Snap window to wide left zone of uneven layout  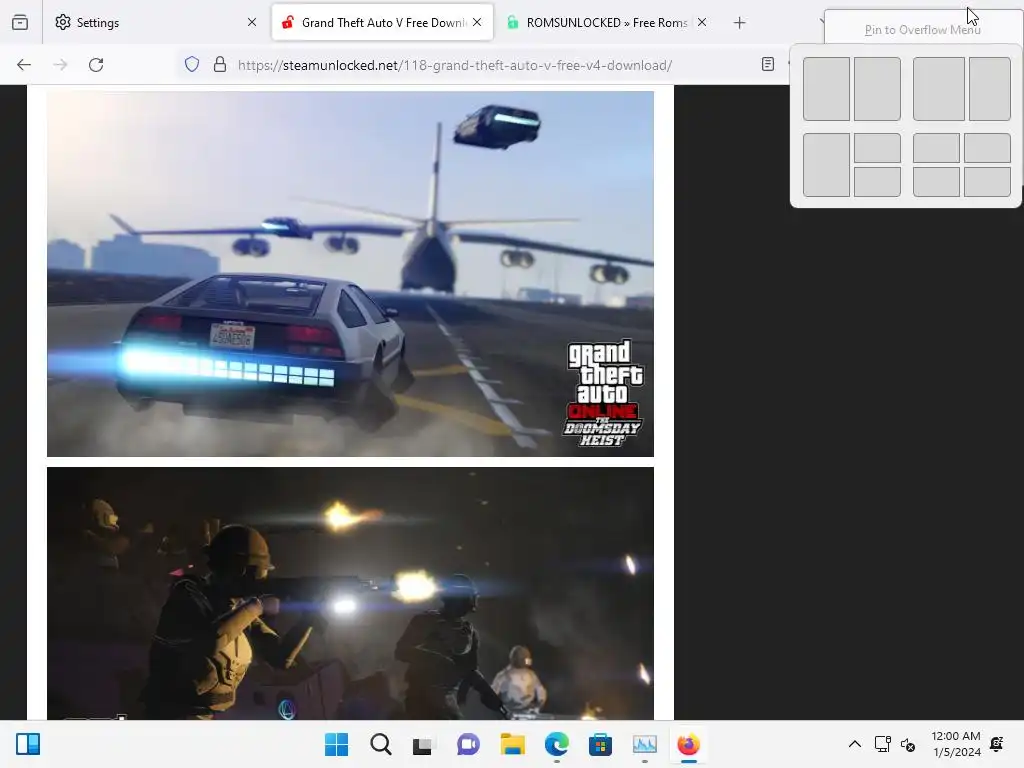click(938, 89)
